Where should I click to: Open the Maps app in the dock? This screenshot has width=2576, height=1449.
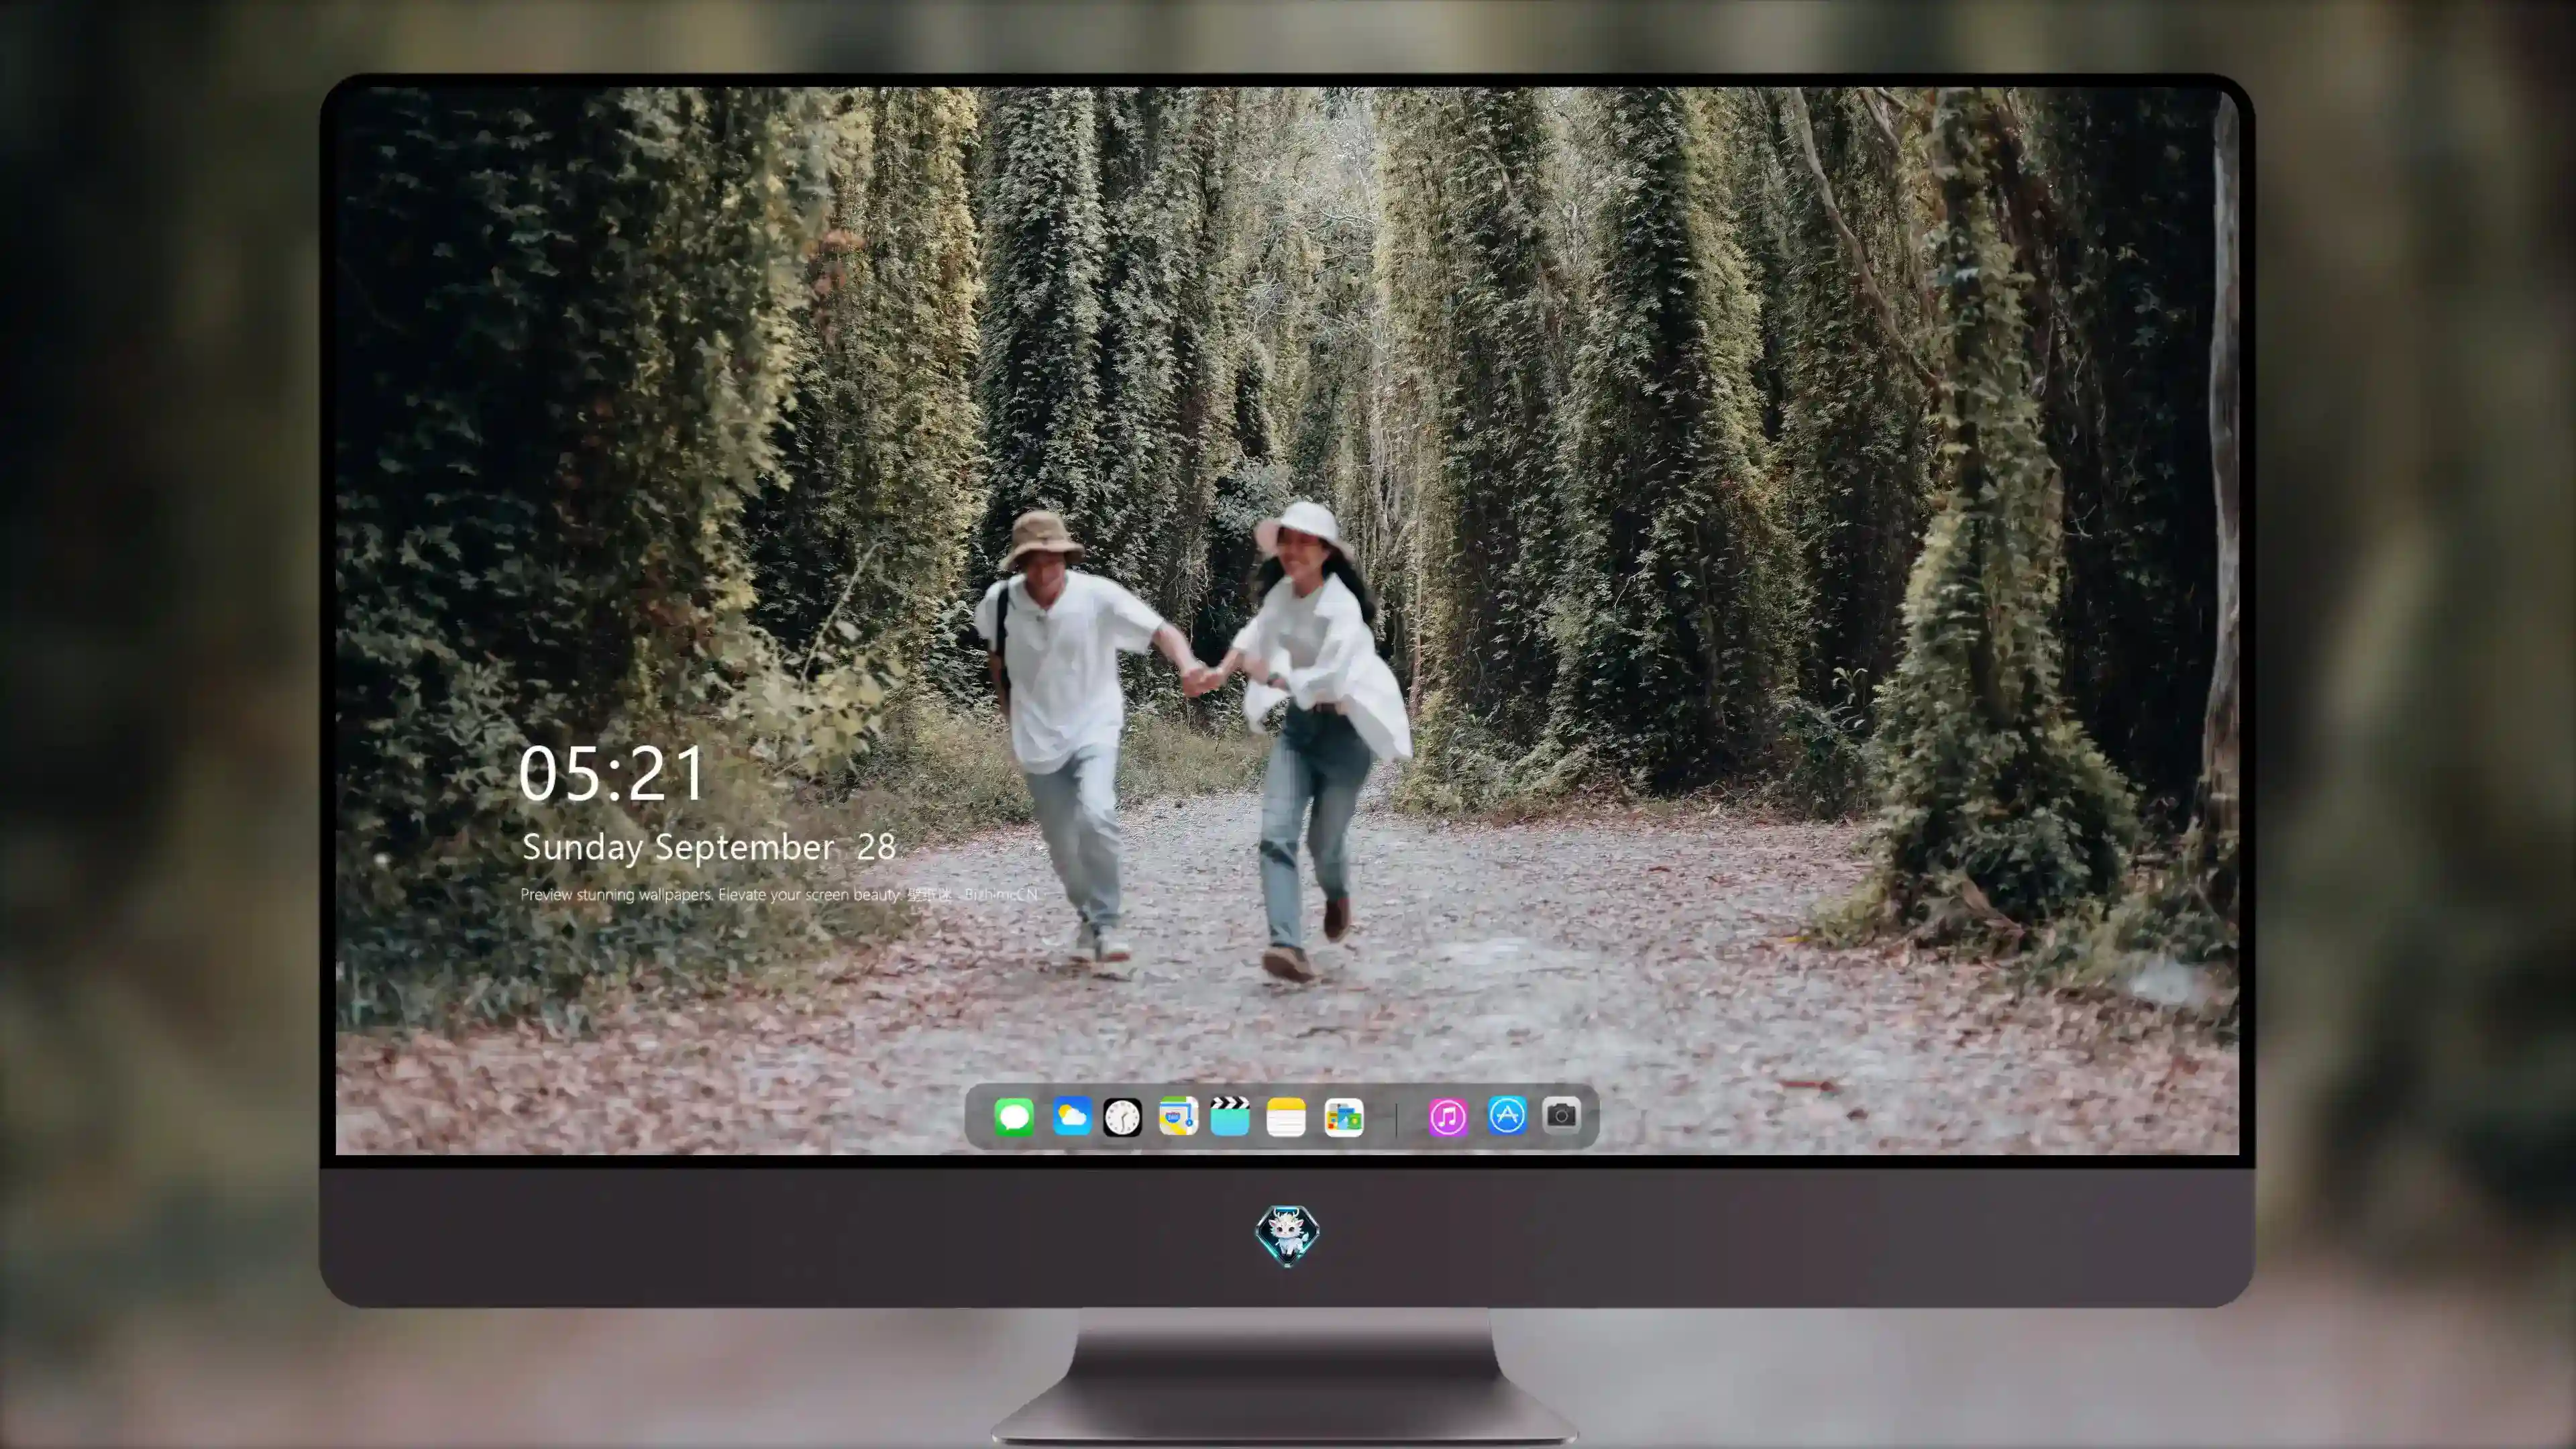1179,1116
